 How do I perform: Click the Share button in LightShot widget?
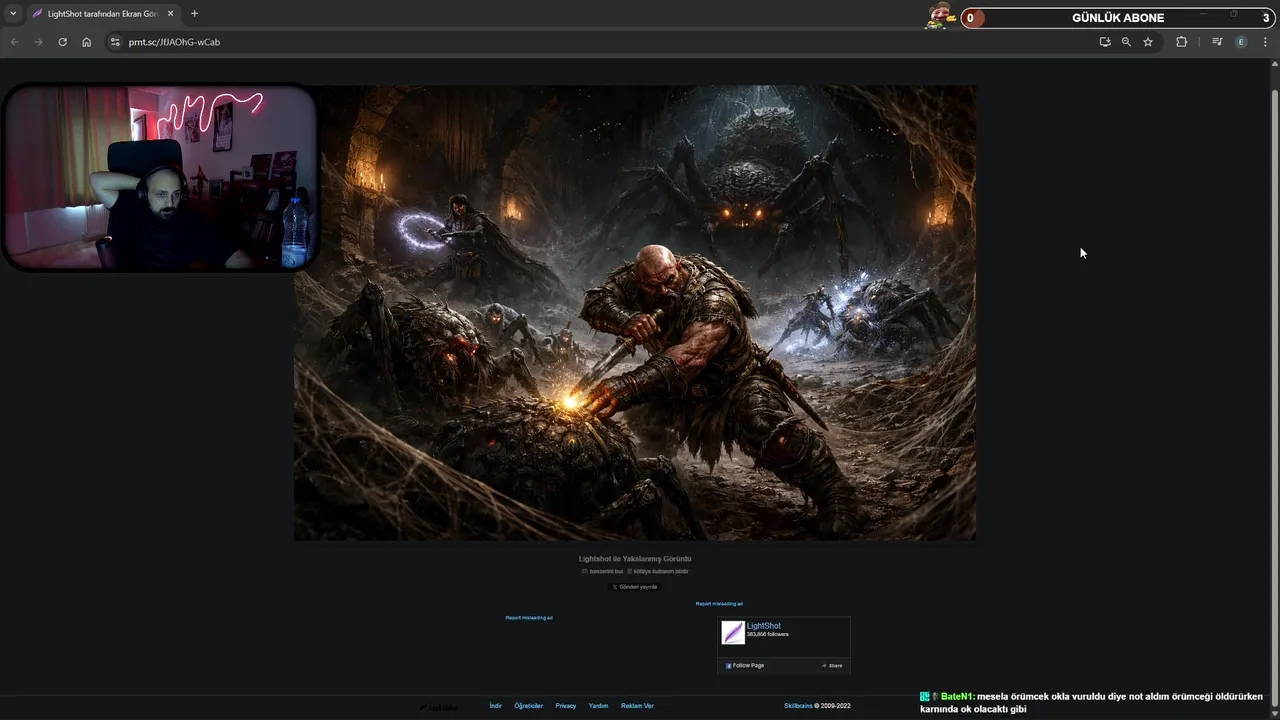[832, 665]
